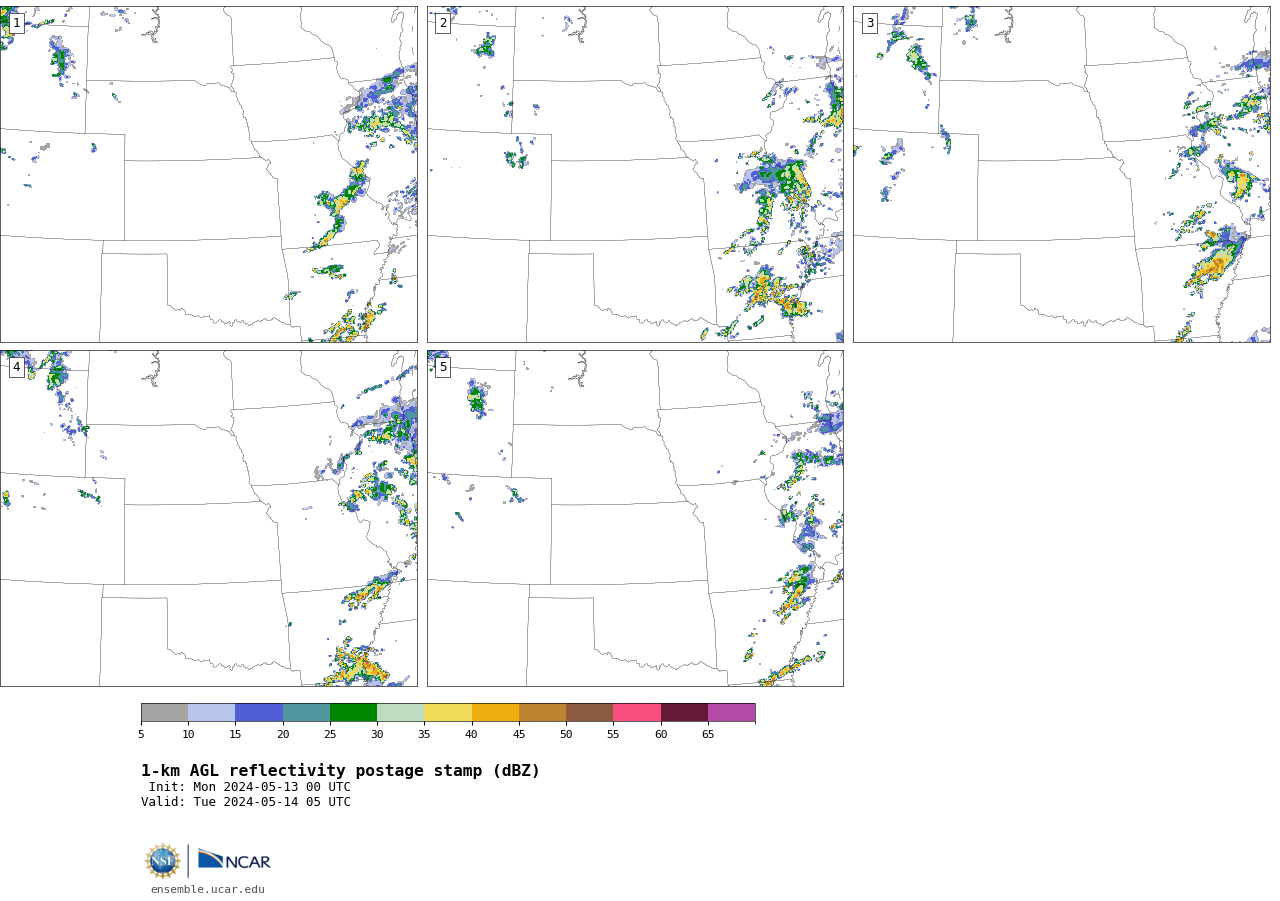This screenshot has width=1280, height=901.
Task: Click the dark orange 45-50 dBZ swatch
Action: (542, 712)
